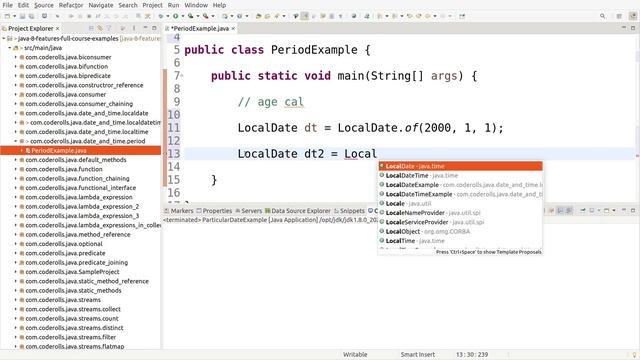Click the Project Explorer filter icon
This screenshot has width=640, height=360.
[109, 28]
